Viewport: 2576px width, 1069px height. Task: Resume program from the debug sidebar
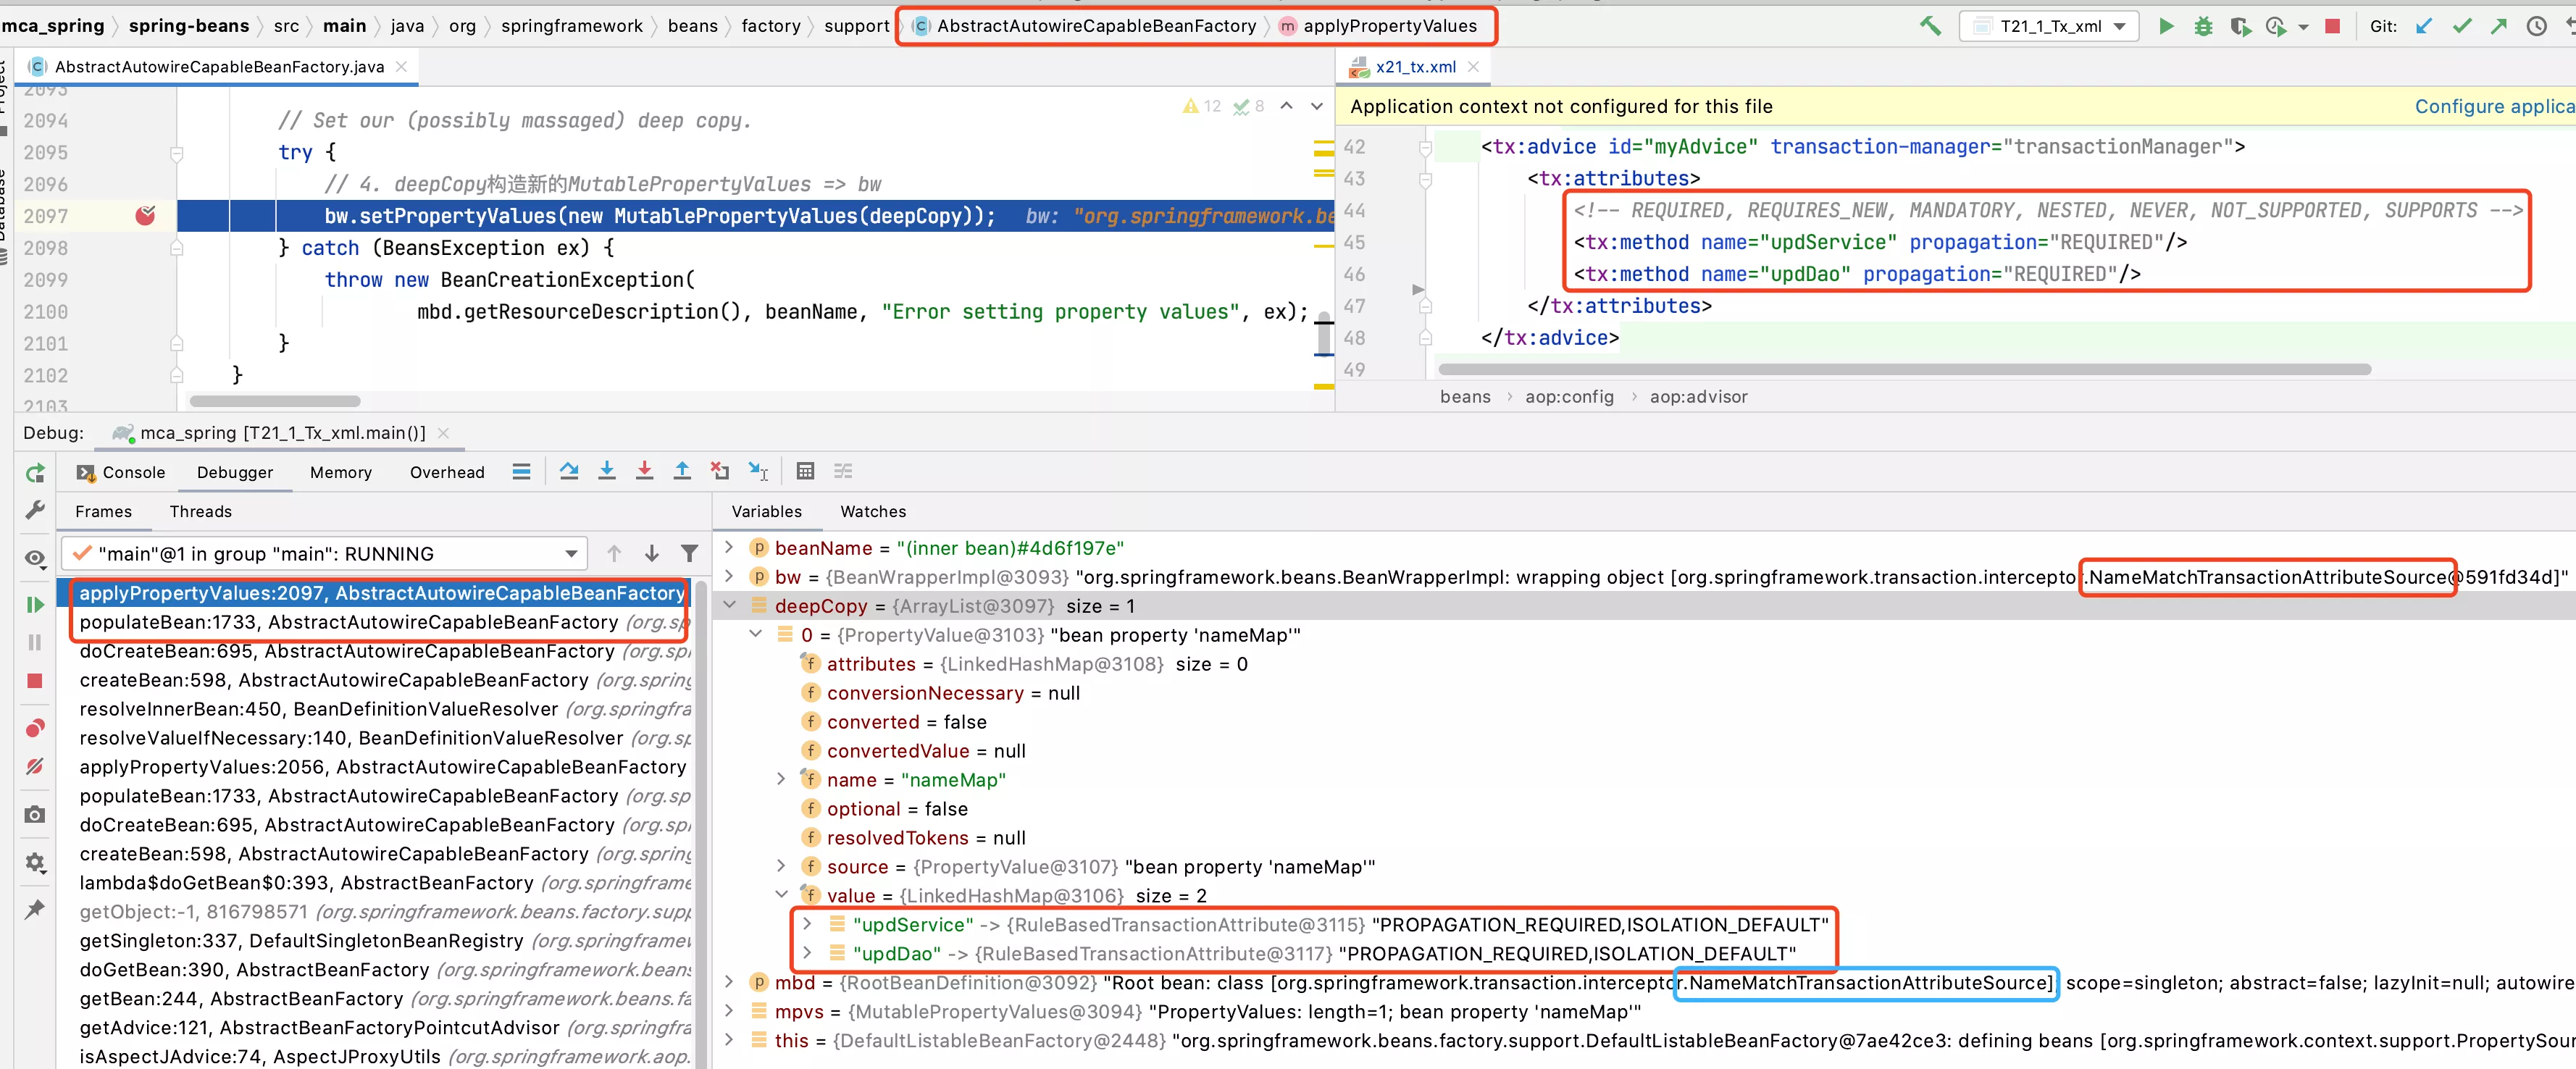[x=35, y=604]
